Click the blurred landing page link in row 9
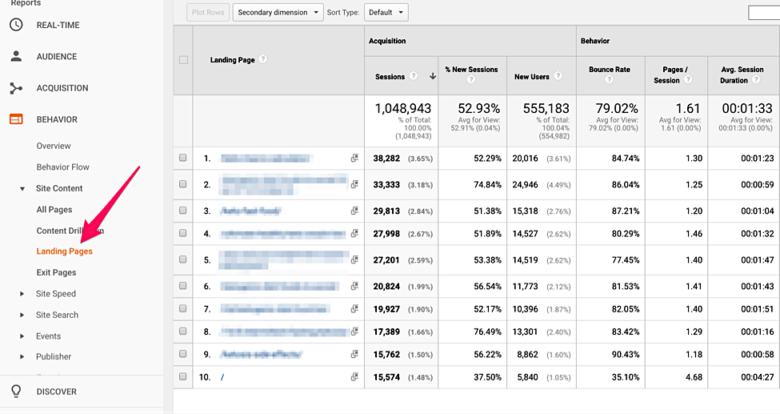This screenshot has height=414, width=780. 261,354
